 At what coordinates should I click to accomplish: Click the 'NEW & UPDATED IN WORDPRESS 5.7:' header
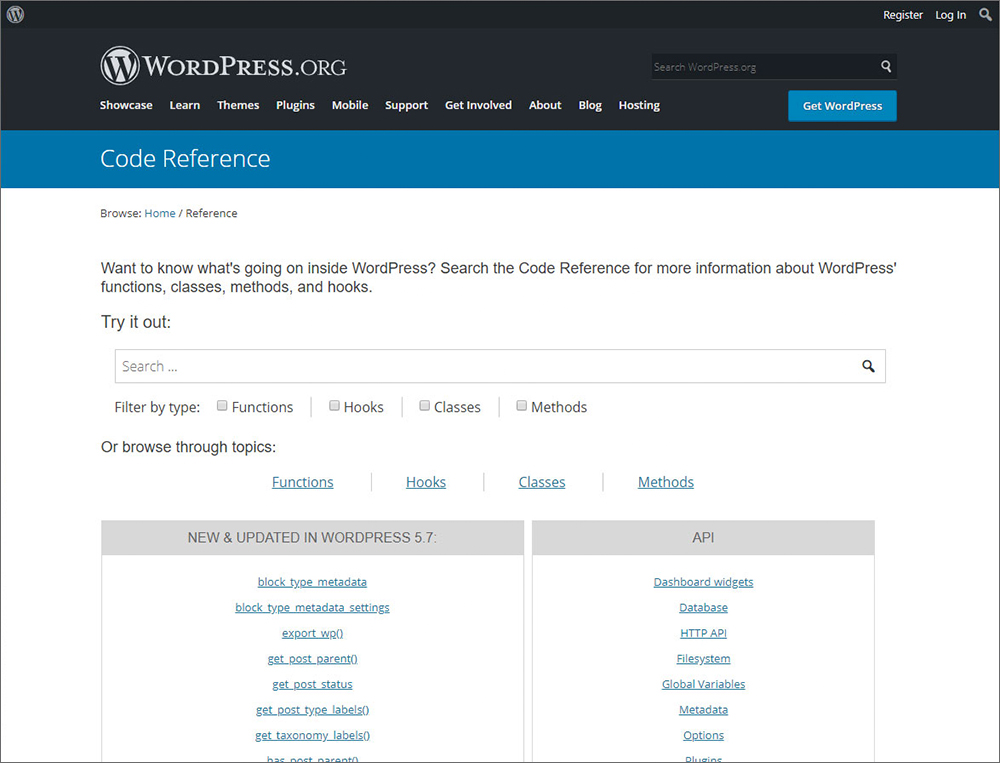coord(312,537)
